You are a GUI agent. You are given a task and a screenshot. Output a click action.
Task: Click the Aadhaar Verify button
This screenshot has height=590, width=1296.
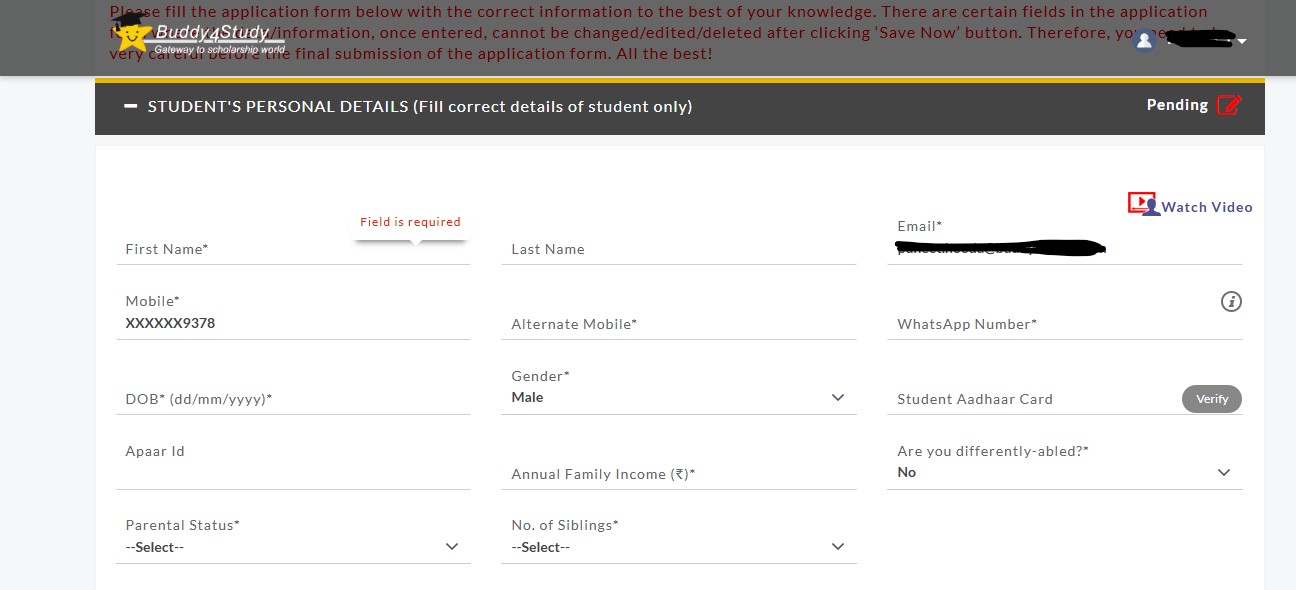point(1212,399)
